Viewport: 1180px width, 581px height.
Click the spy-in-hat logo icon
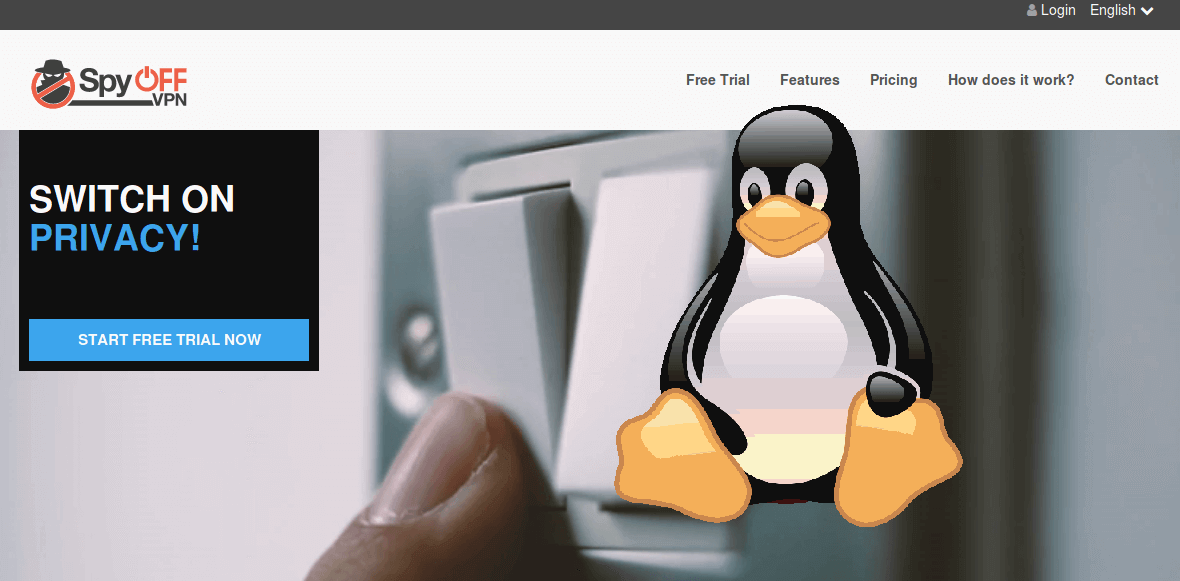coord(53,84)
